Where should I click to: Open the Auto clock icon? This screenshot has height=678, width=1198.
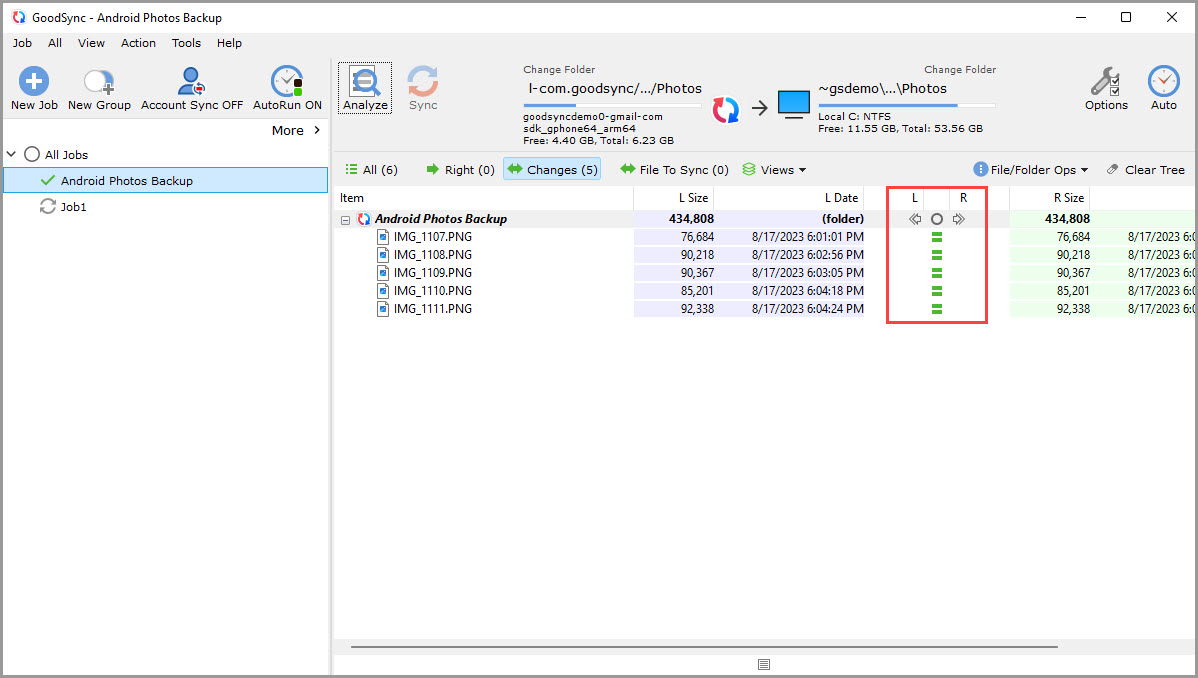pos(1163,81)
